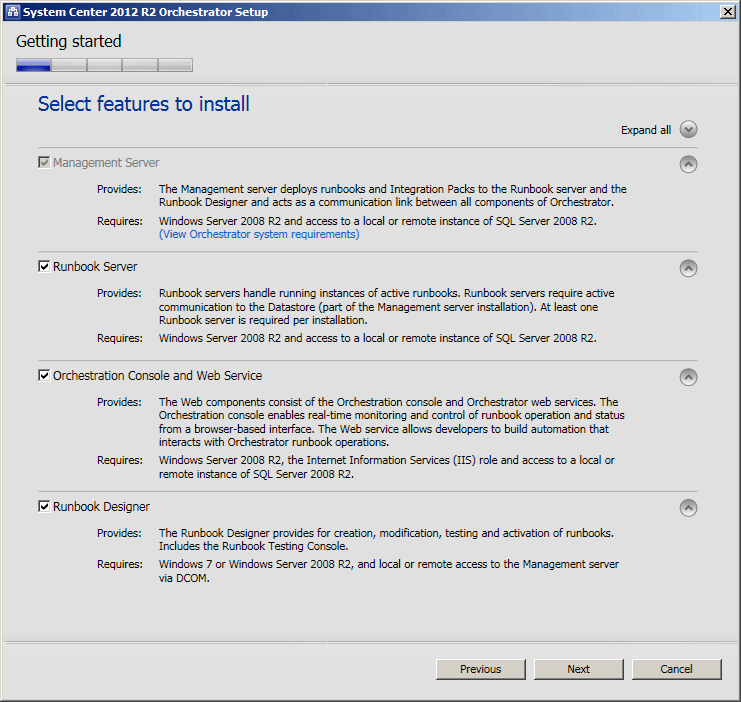The height and width of the screenshot is (702, 741).
Task: Select the Runbook Designer label text
Action: click(101, 507)
